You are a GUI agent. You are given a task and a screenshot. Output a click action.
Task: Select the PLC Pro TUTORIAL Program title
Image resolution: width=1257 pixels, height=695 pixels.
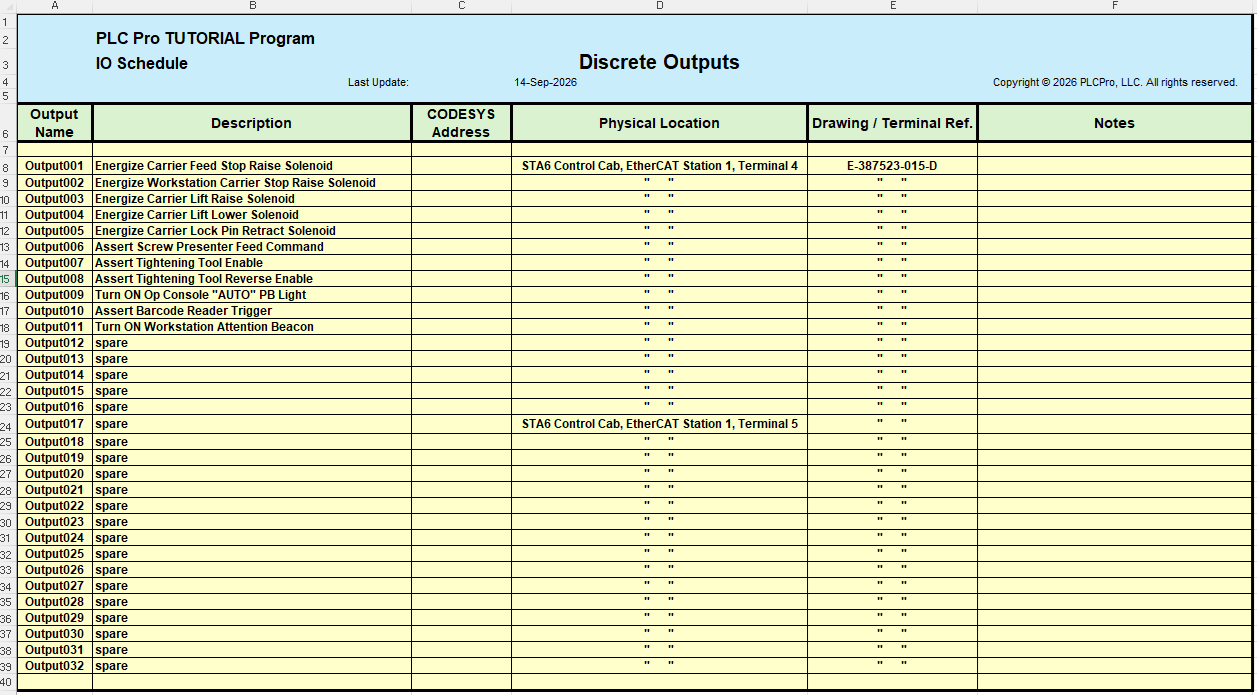click(205, 39)
